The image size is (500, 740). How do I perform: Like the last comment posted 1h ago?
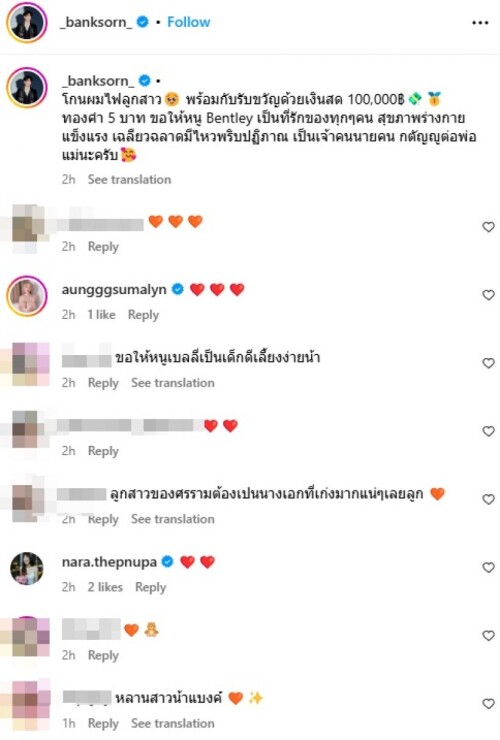[x=488, y=704]
